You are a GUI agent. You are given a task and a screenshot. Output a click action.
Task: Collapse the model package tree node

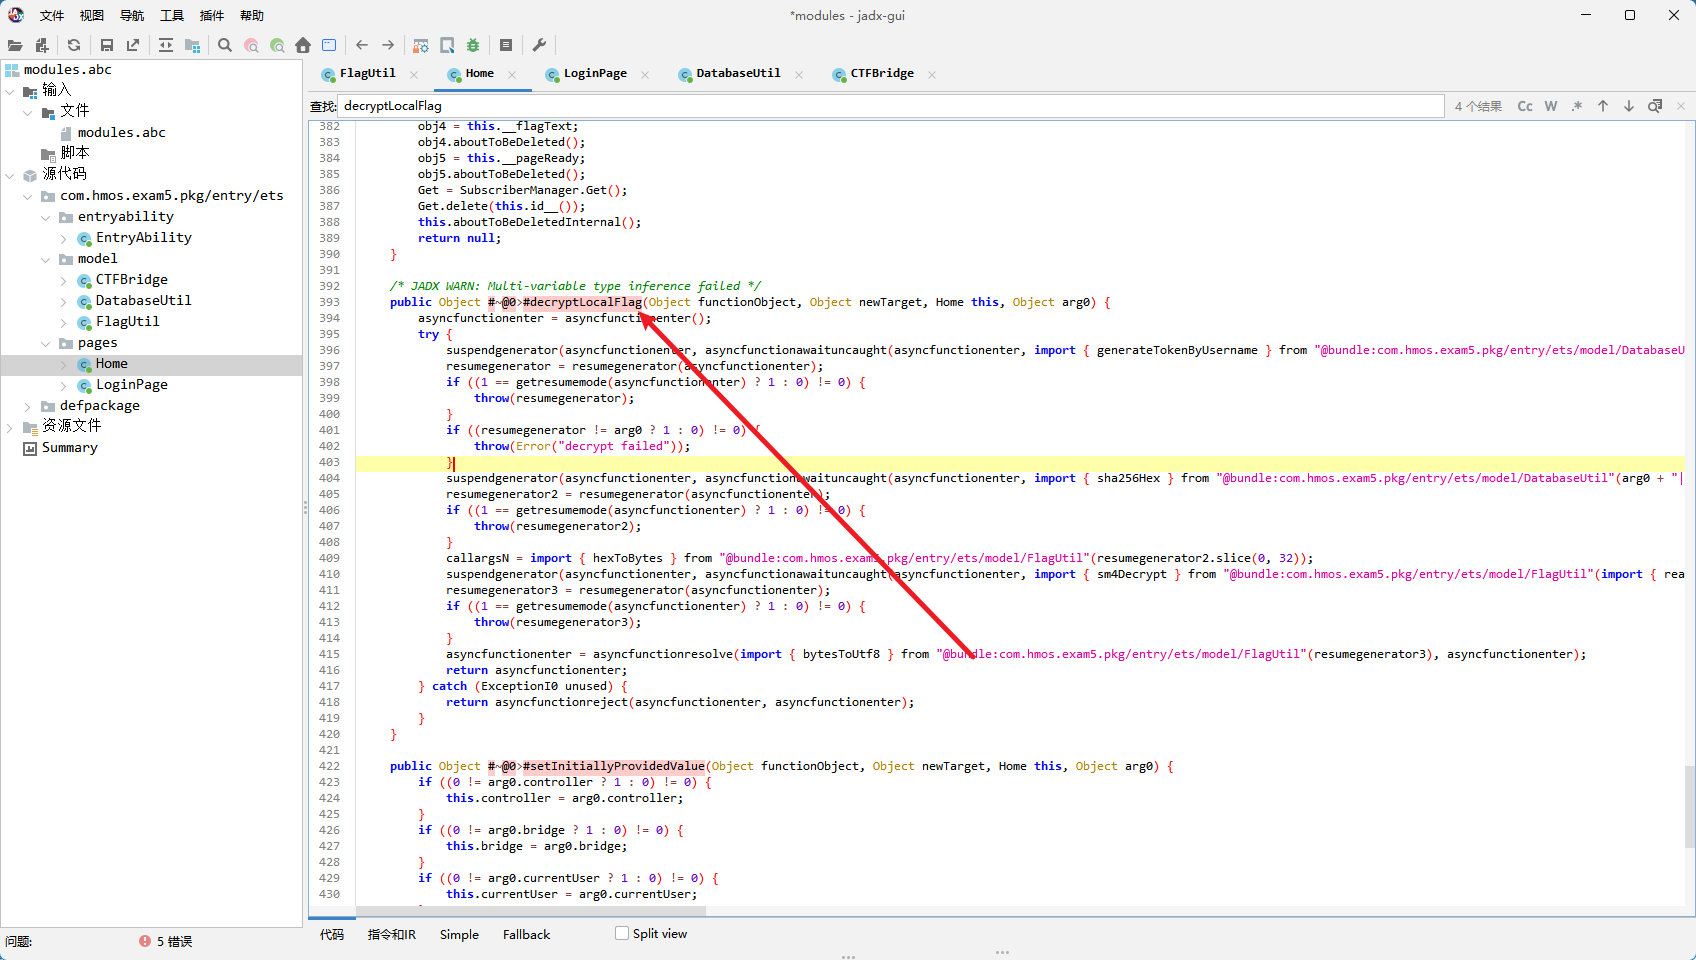(x=46, y=259)
